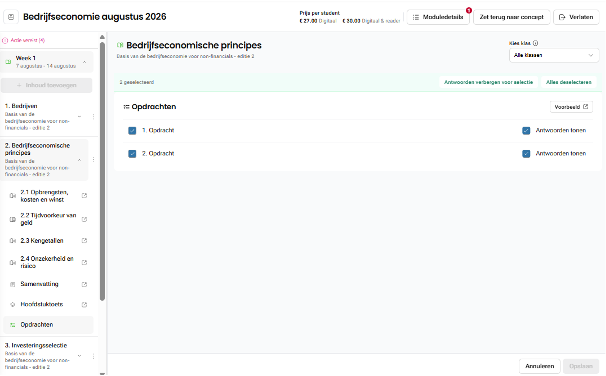Click Inhoud toevoegen button
The height and width of the screenshot is (376, 606).
pos(46,85)
